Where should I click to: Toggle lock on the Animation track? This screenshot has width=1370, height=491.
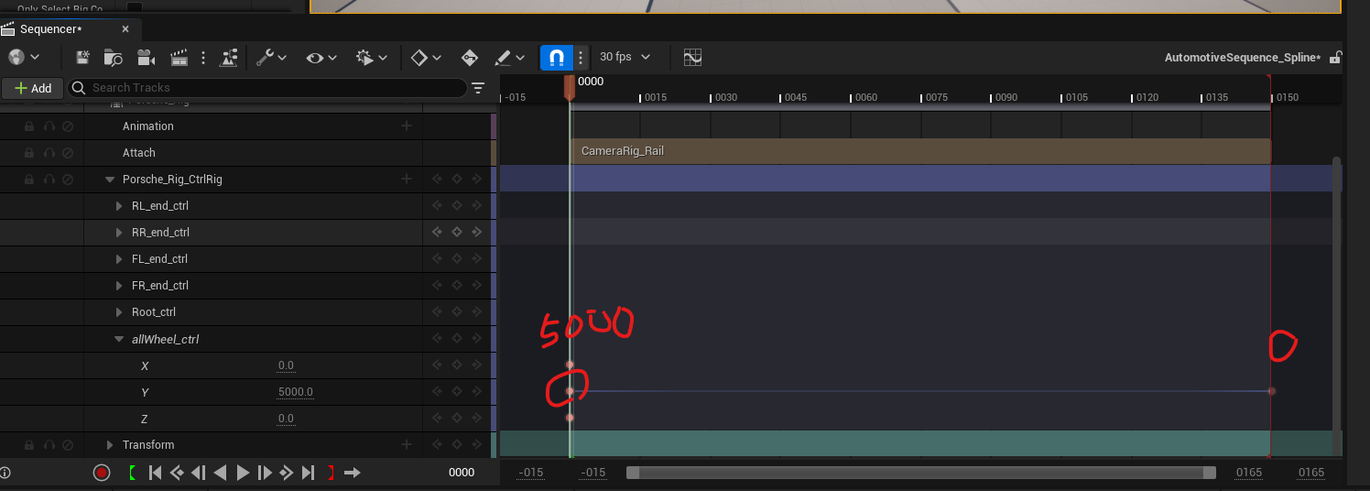coord(28,127)
